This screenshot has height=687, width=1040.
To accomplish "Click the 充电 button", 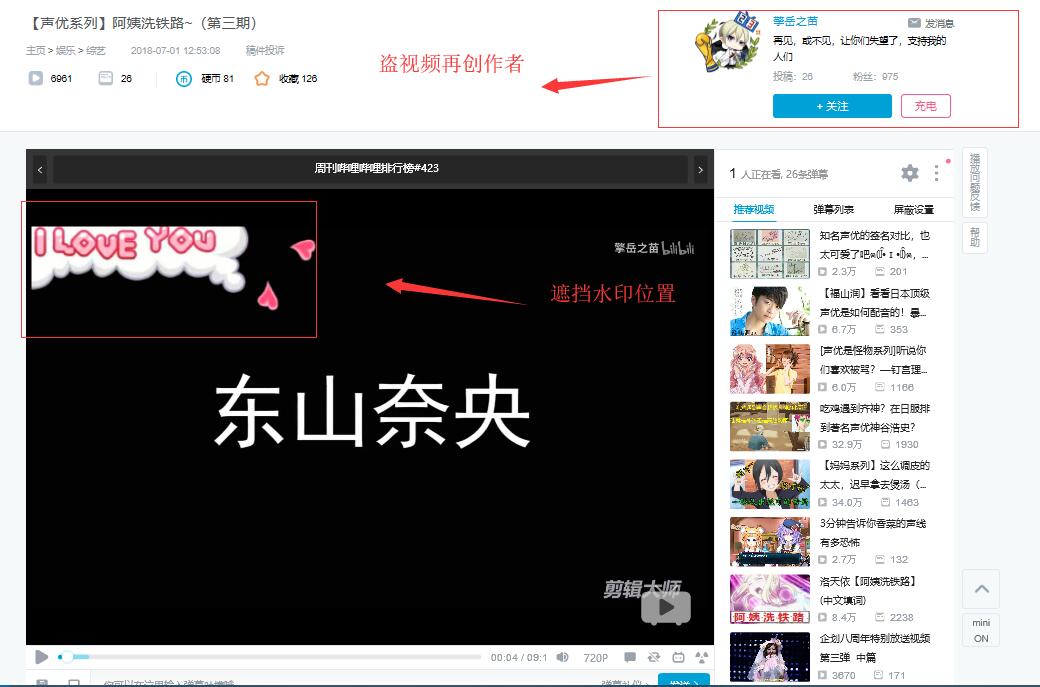I will pos(925,106).
